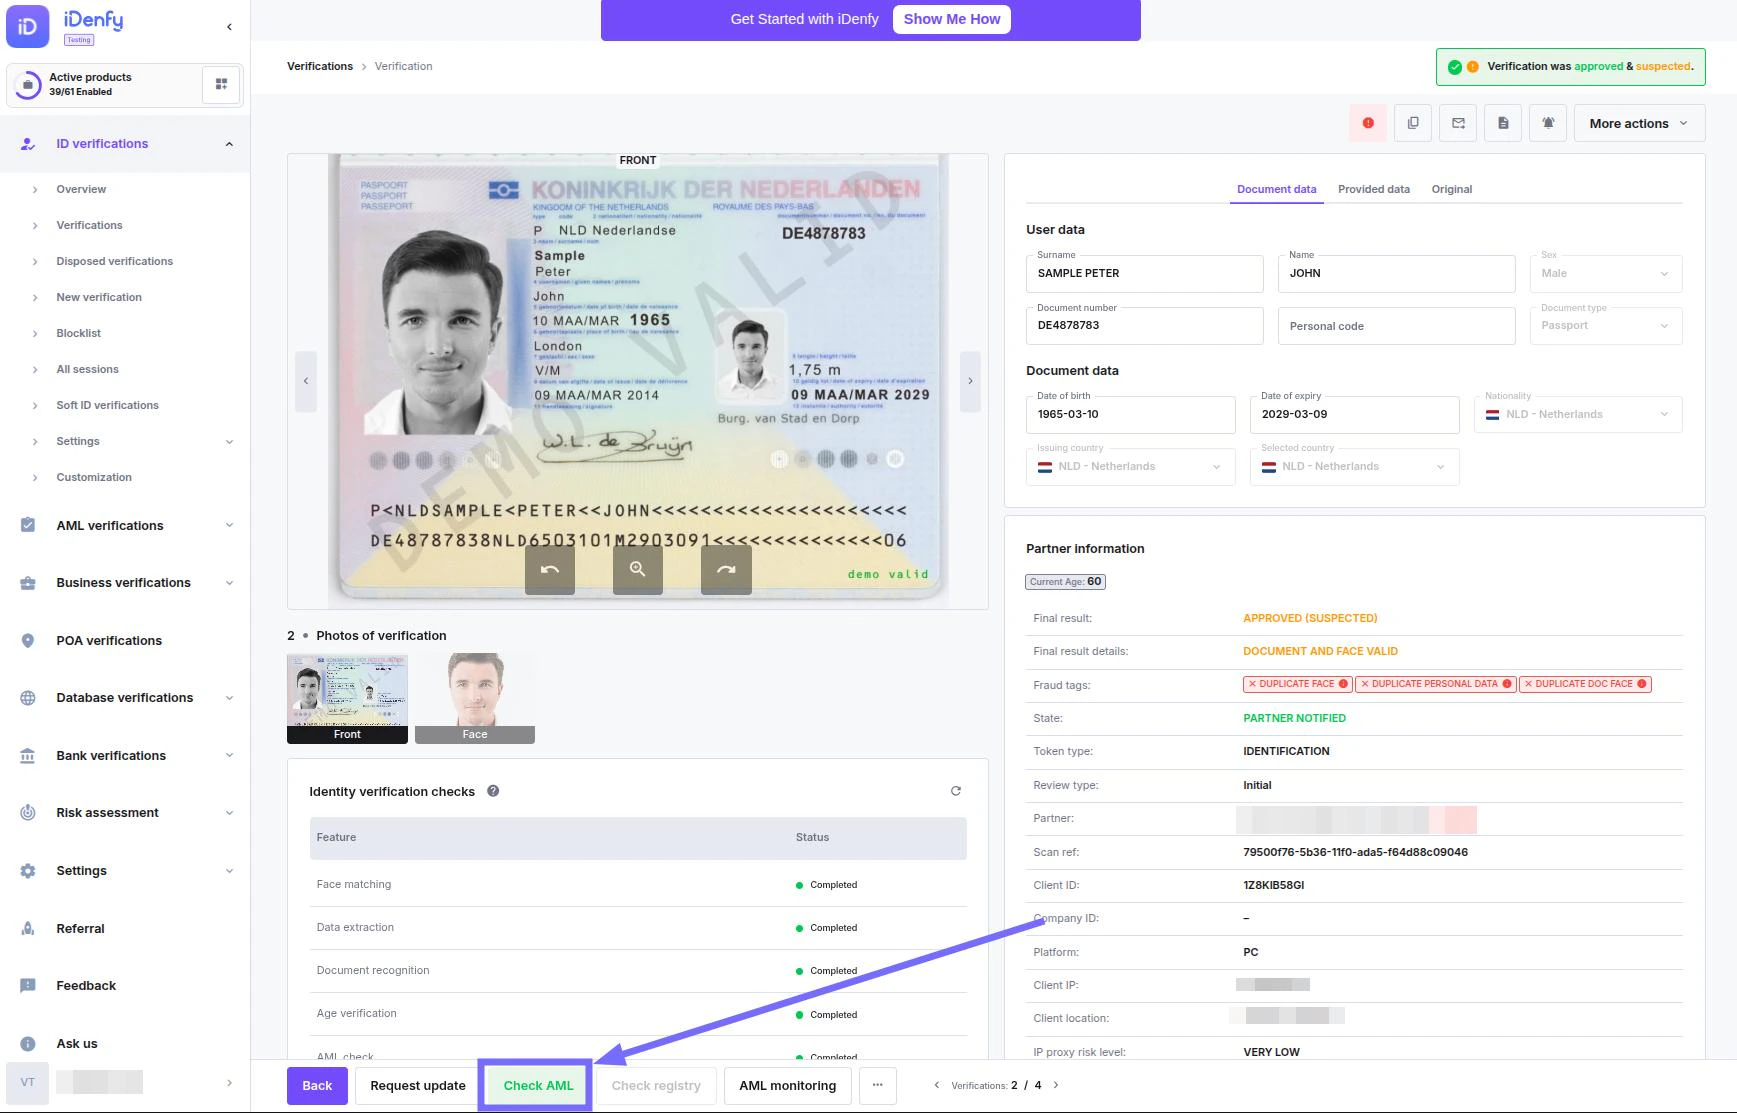
Task: Remove DUPLICATE DOC FACE fraud tag
Action: click(1528, 684)
